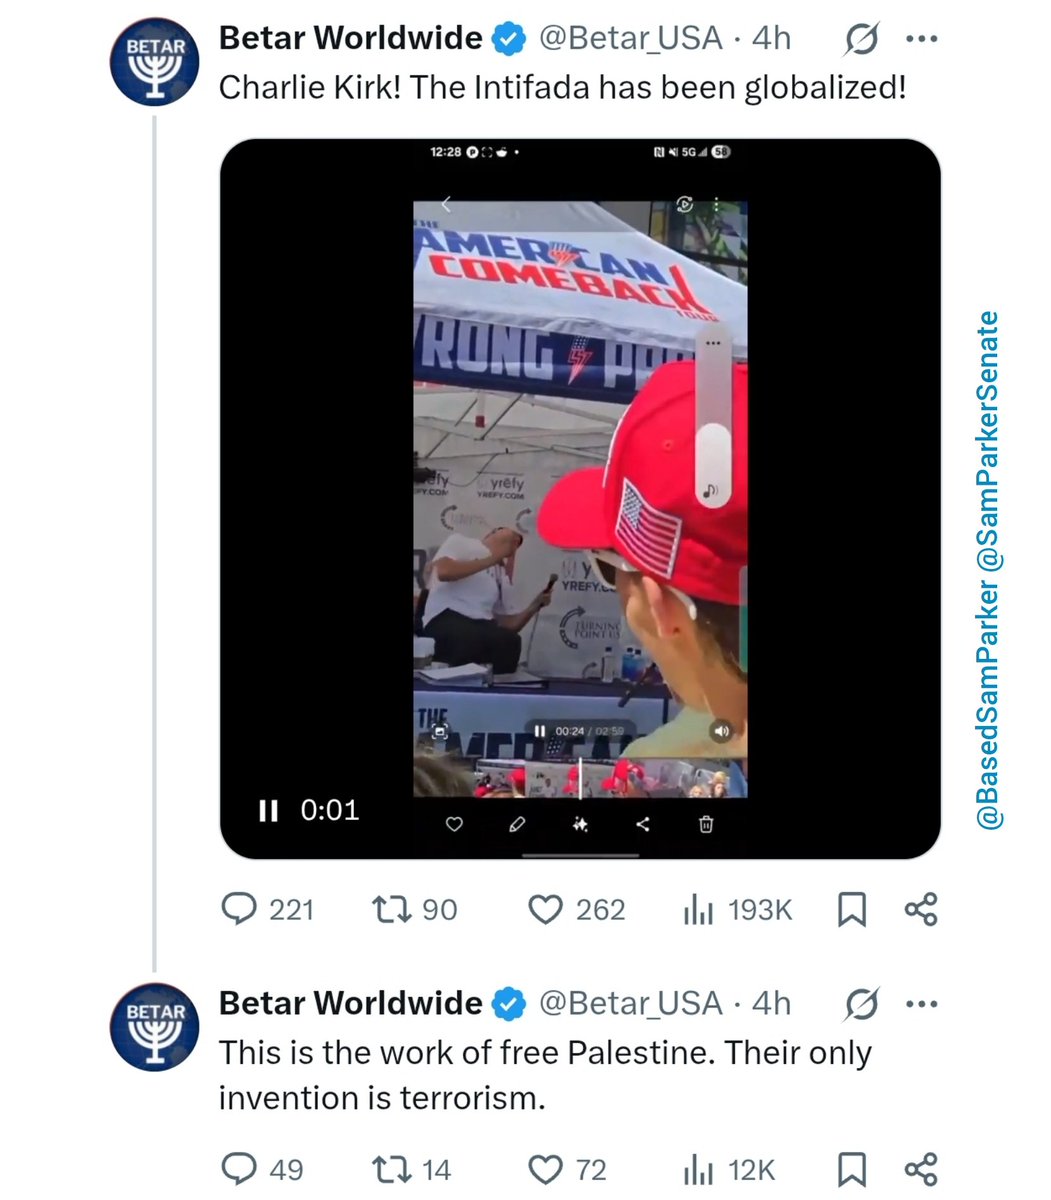The height and width of the screenshot is (1200, 1051).
Task: Repost the second post with 14 reposts
Action: coord(411,1169)
